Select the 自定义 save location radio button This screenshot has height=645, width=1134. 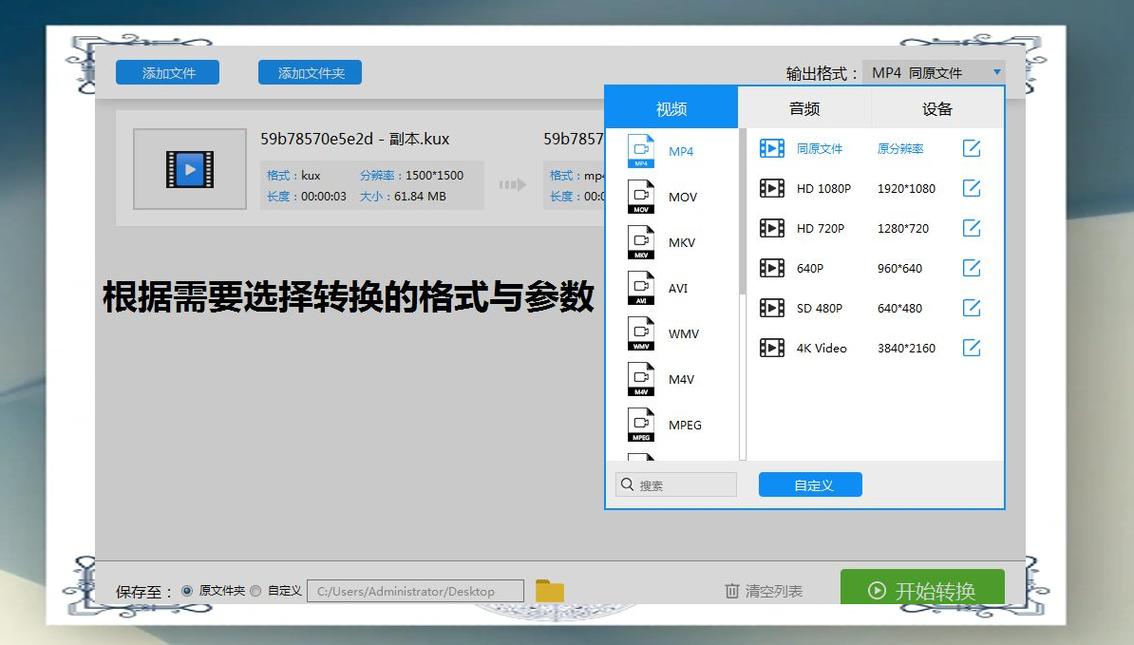coord(253,590)
